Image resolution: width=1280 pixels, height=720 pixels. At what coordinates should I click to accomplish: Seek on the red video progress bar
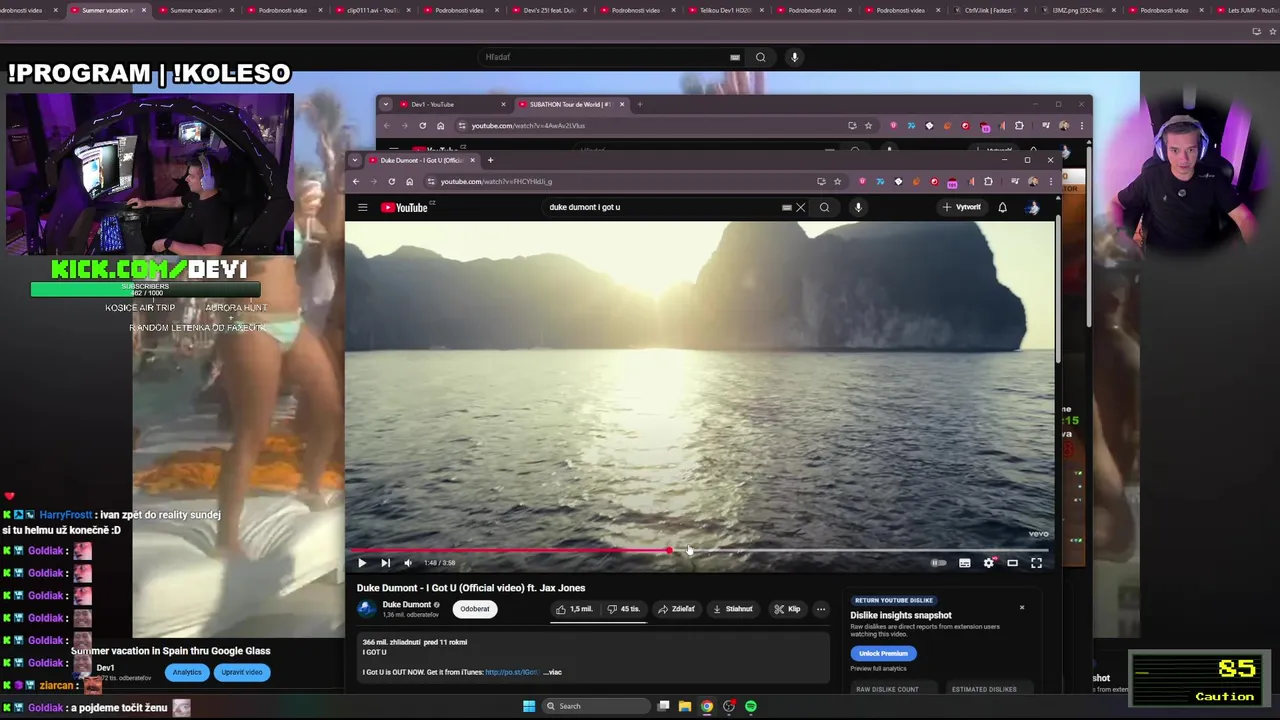[699, 550]
